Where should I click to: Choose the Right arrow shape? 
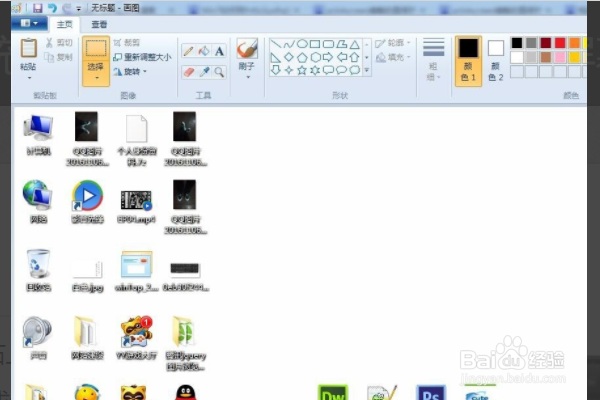pyautogui.click(x=328, y=58)
